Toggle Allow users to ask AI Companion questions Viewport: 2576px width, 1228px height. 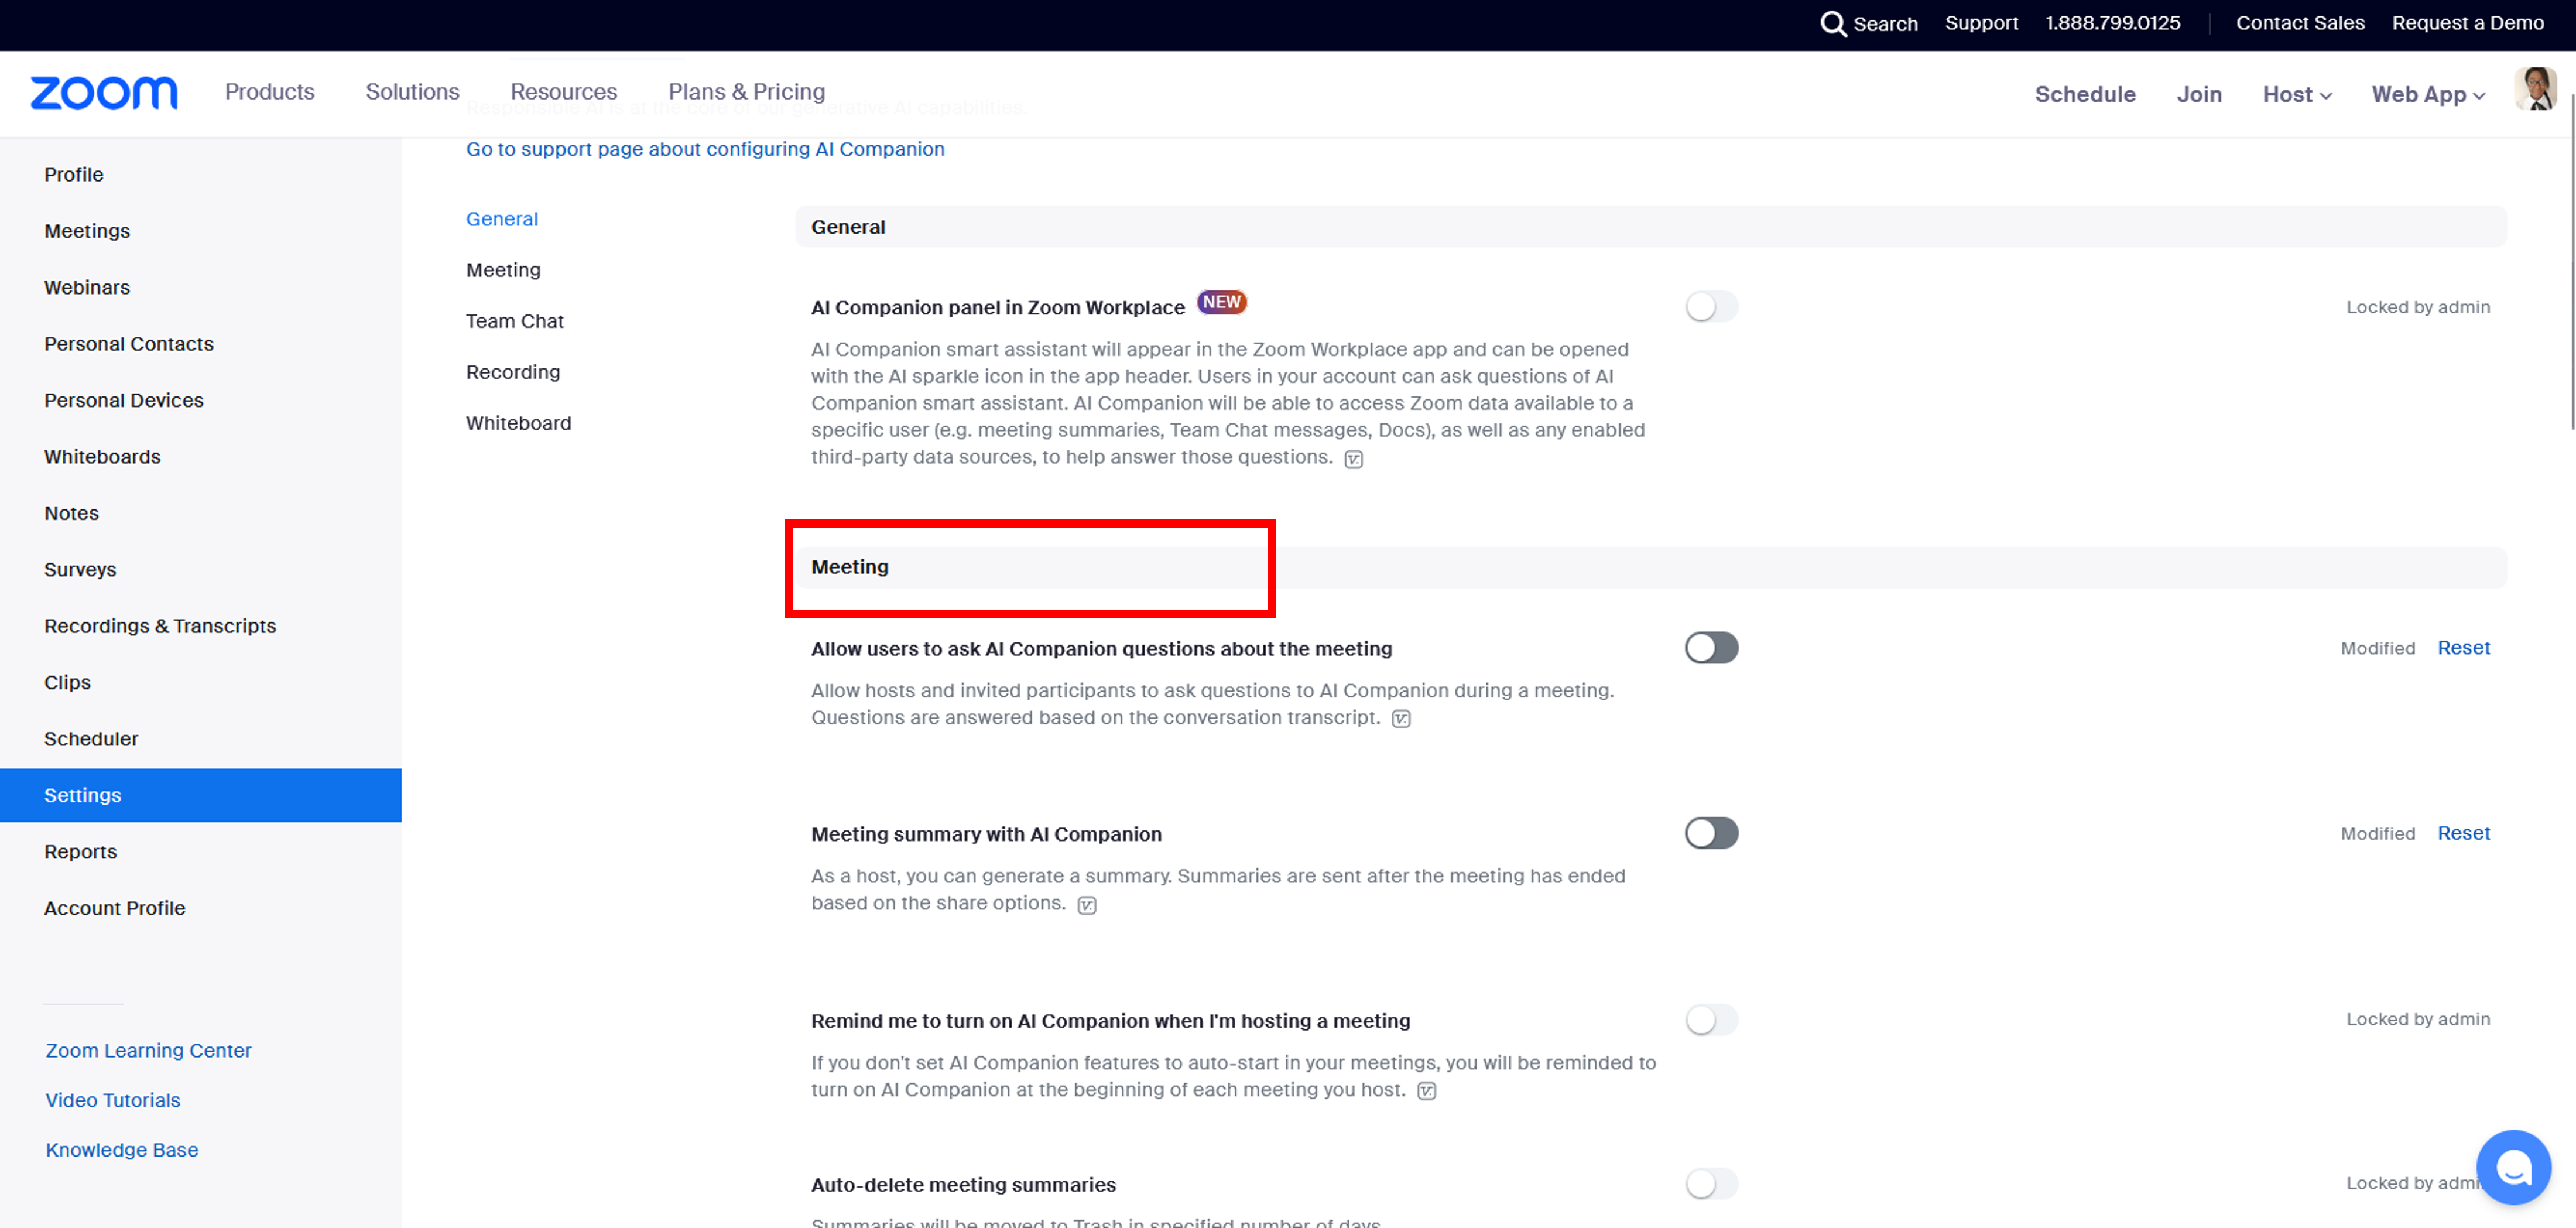[x=1711, y=647]
